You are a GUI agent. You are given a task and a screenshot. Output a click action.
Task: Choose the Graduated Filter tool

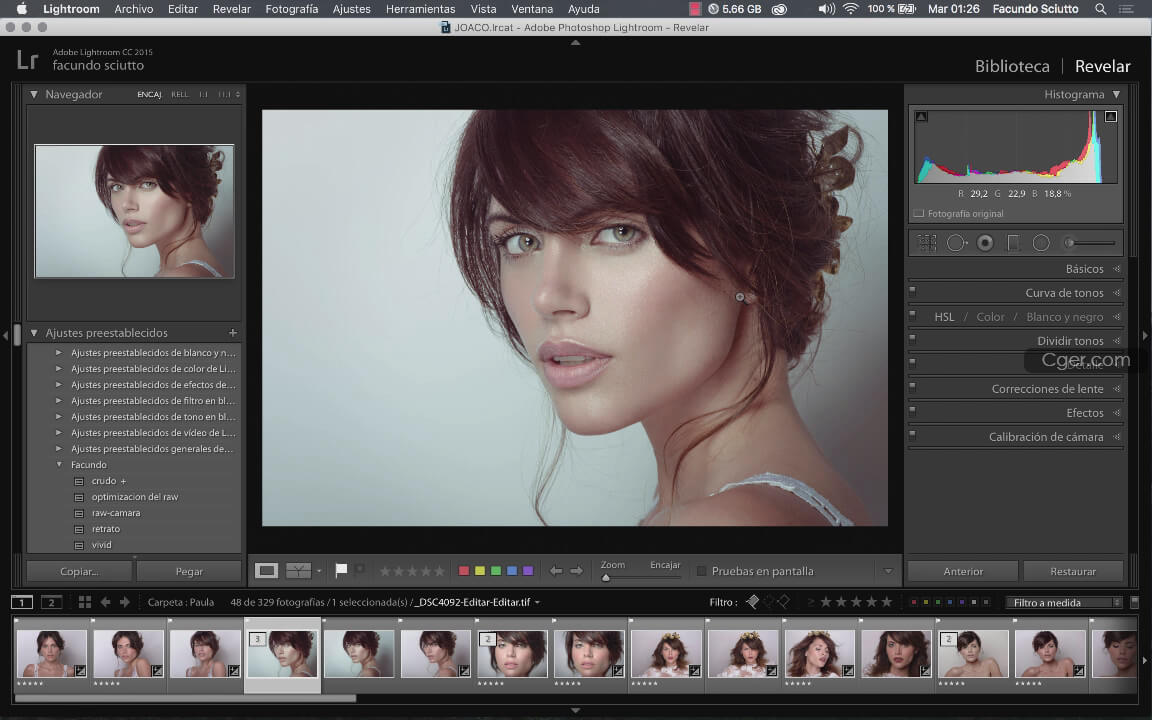pos(1013,242)
